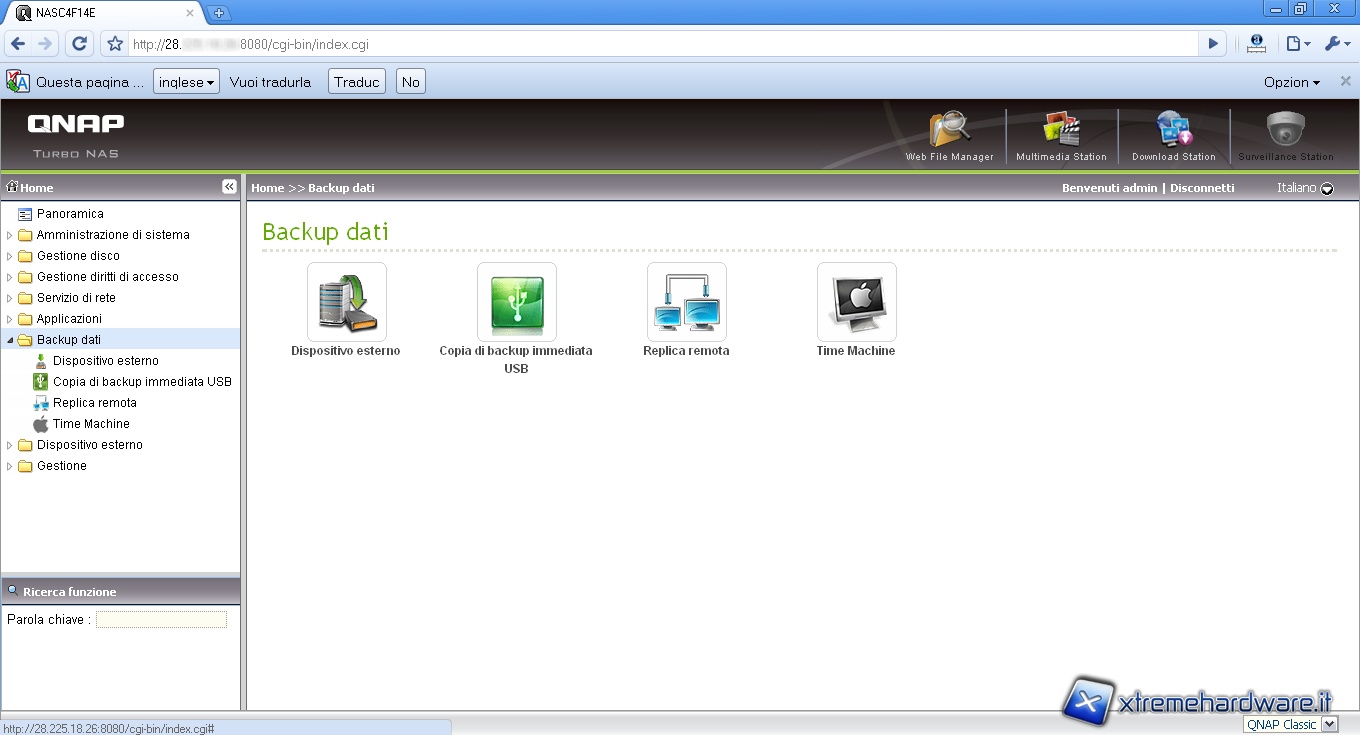Select Panoramica in the sidebar tree
Screen dimensions: 1360x735
pos(70,214)
